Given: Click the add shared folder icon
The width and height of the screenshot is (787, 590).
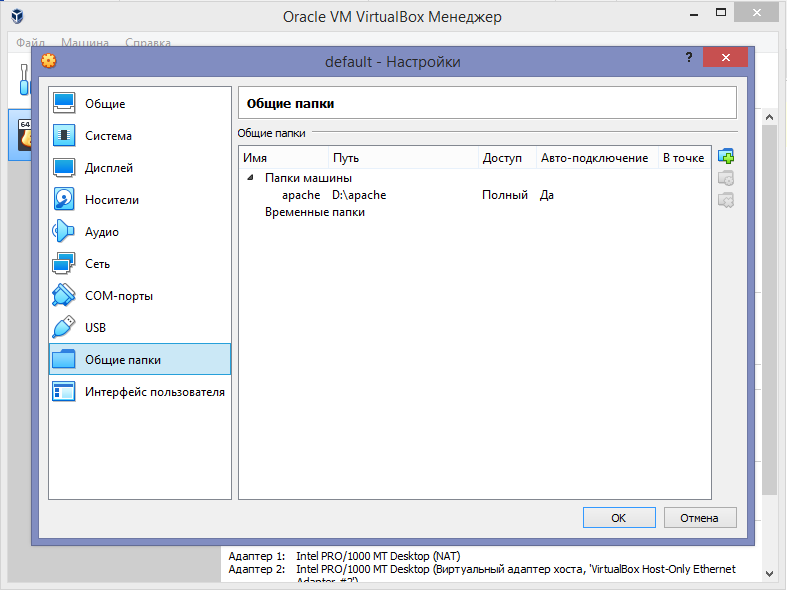Looking at the screenshot, I should pyautogui.click(x=726, y=157).
